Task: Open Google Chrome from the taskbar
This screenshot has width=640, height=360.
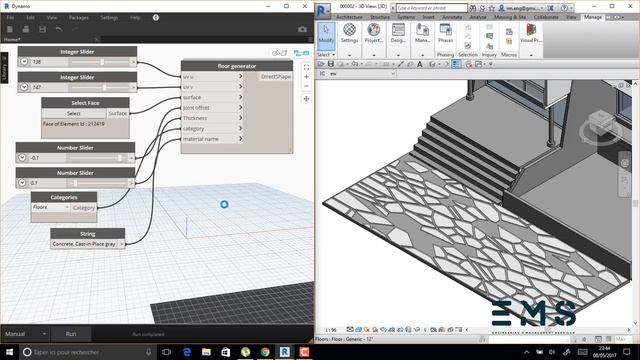Action: coord(265,352)
